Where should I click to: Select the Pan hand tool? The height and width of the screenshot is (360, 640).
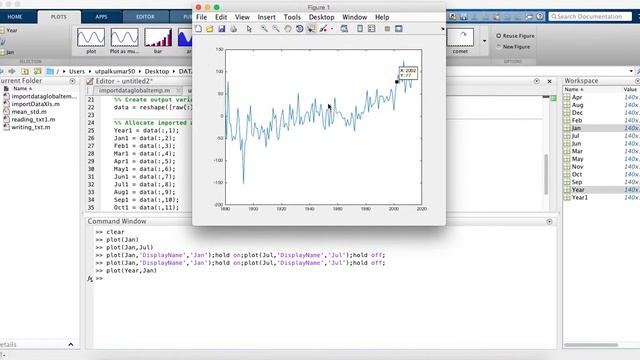pos(288,29)
